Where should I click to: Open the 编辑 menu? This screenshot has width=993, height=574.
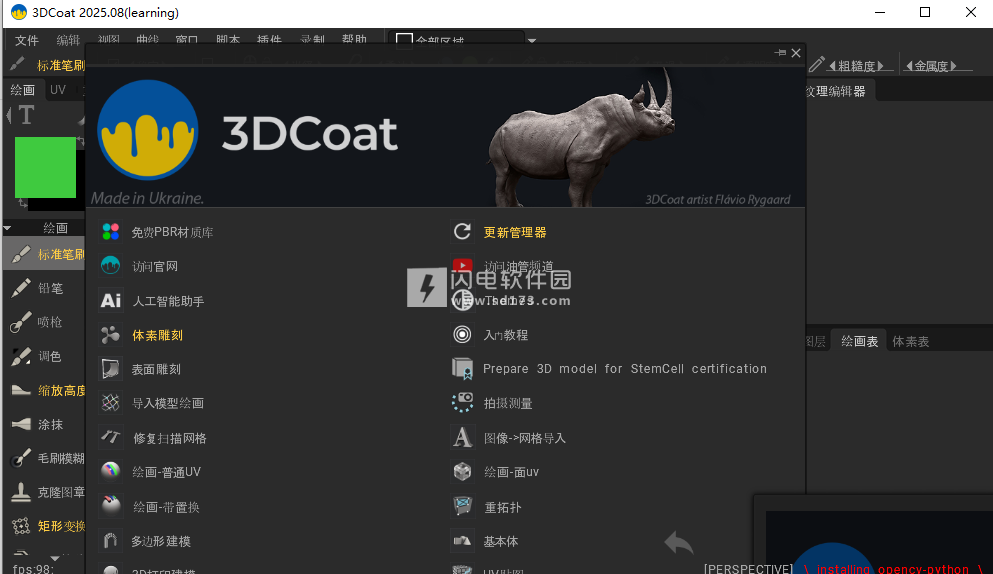click(68, 41)
